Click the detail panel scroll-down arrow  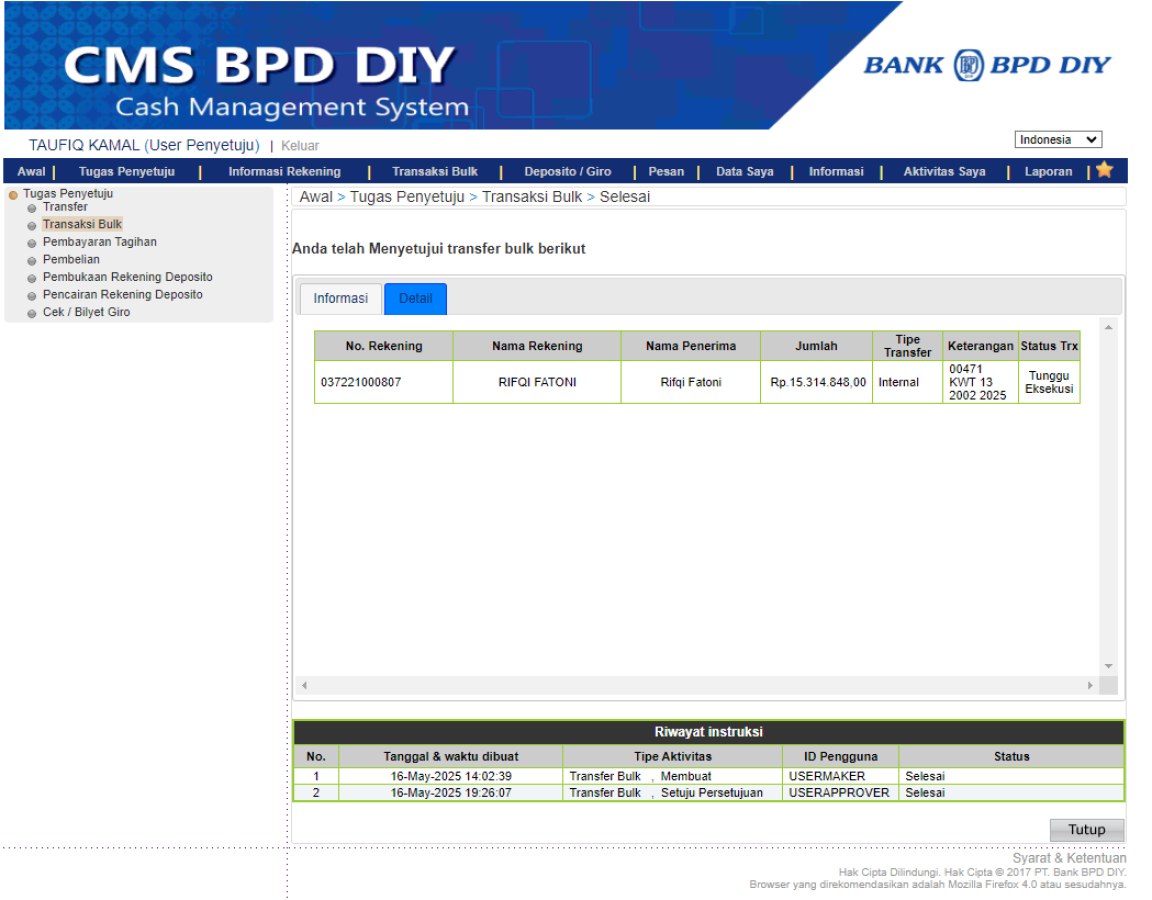1109,666
